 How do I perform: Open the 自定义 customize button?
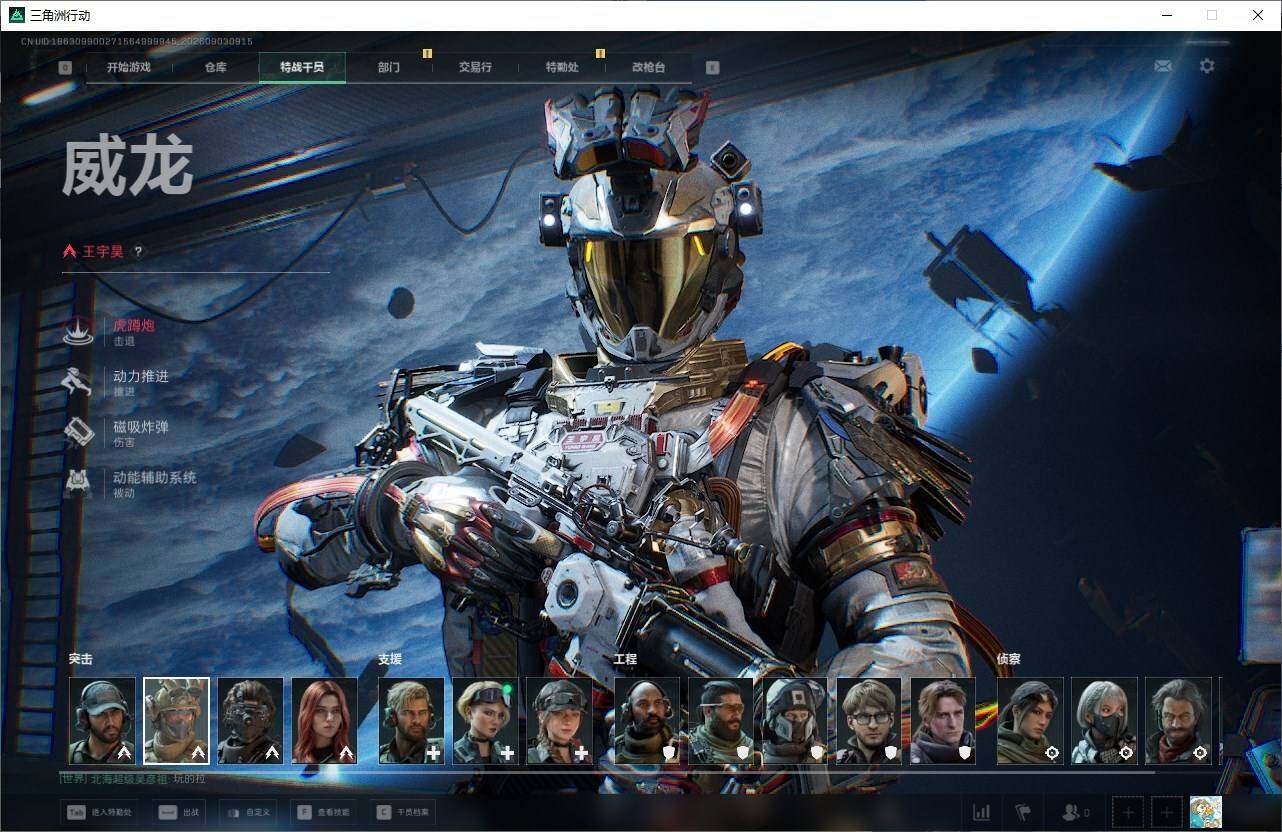coord(248,812)
